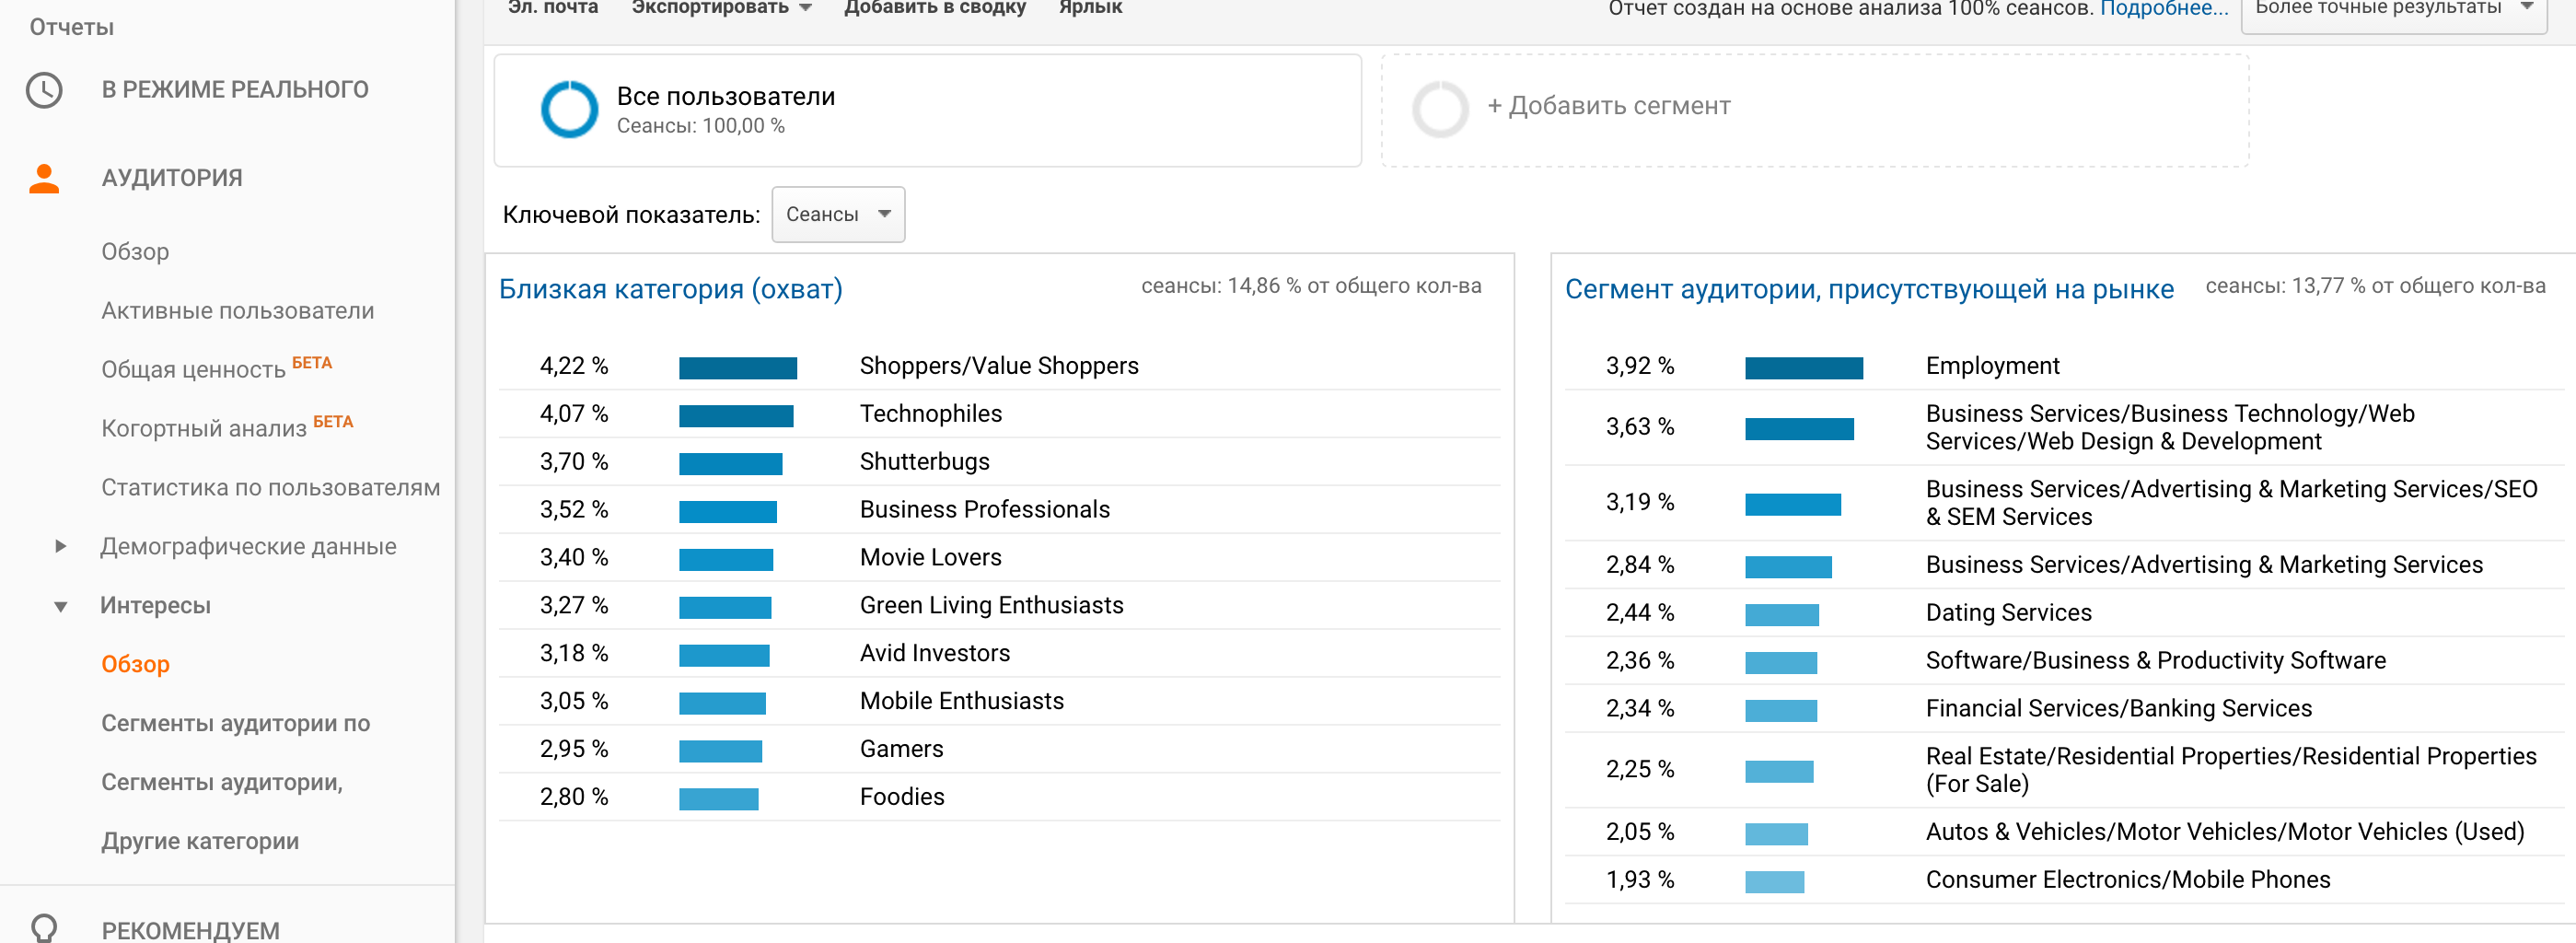This screenshot has height=943, width=2576.
Task: Open Сегмент аудитории, присутствующей на рынке link
Action: [1869, 289]
